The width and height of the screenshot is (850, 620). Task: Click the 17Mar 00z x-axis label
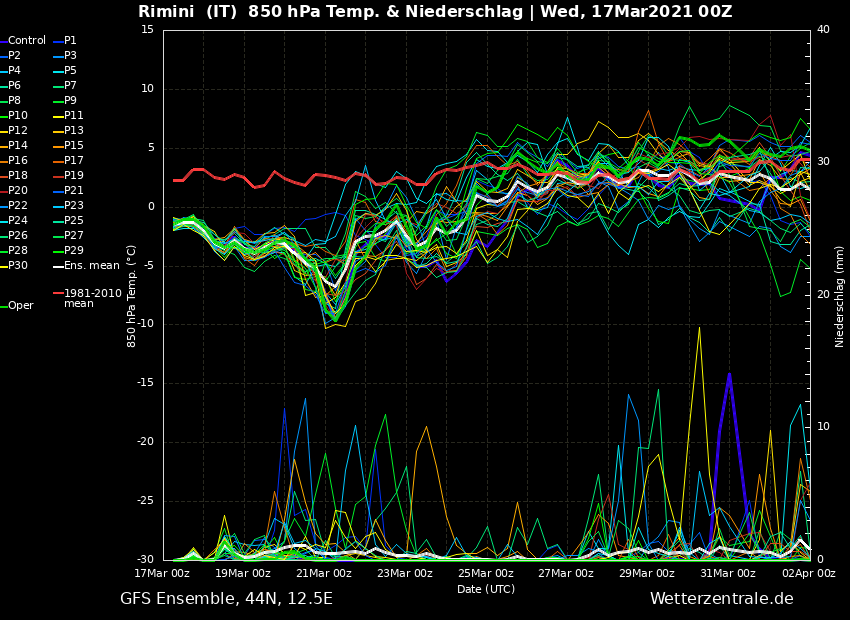[x=164, y=573]
